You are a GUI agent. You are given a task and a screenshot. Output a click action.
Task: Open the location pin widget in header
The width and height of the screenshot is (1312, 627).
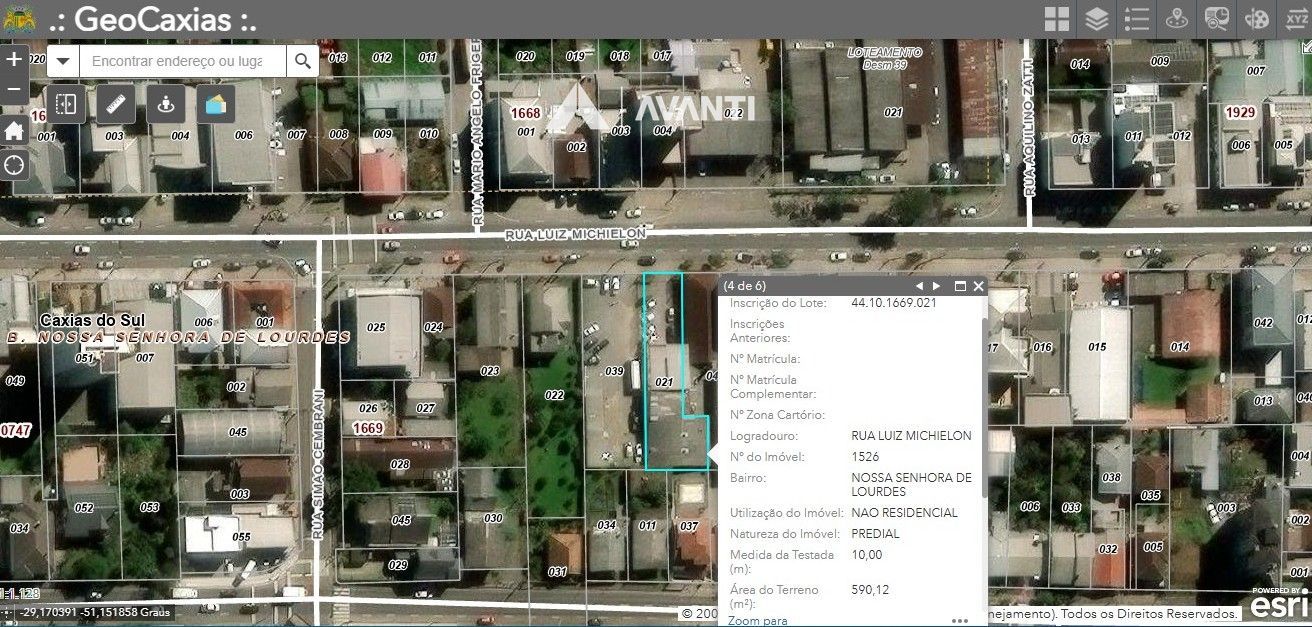pyautogui.click(x=1178, y=19)
